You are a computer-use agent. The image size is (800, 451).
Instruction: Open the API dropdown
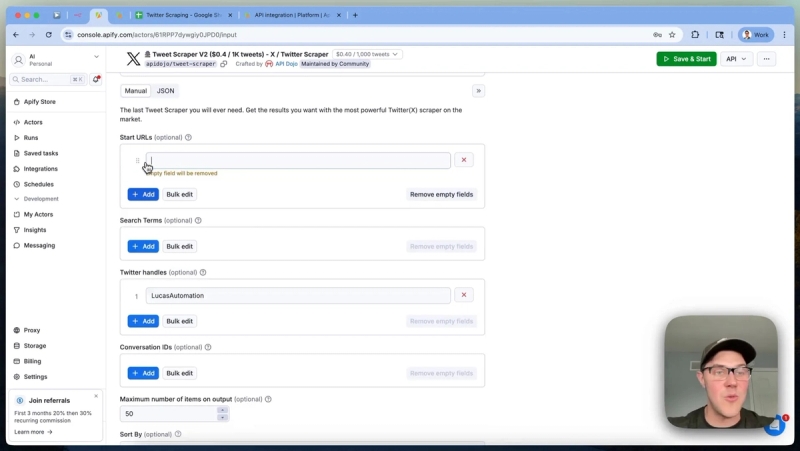click(x=736, y=59)
